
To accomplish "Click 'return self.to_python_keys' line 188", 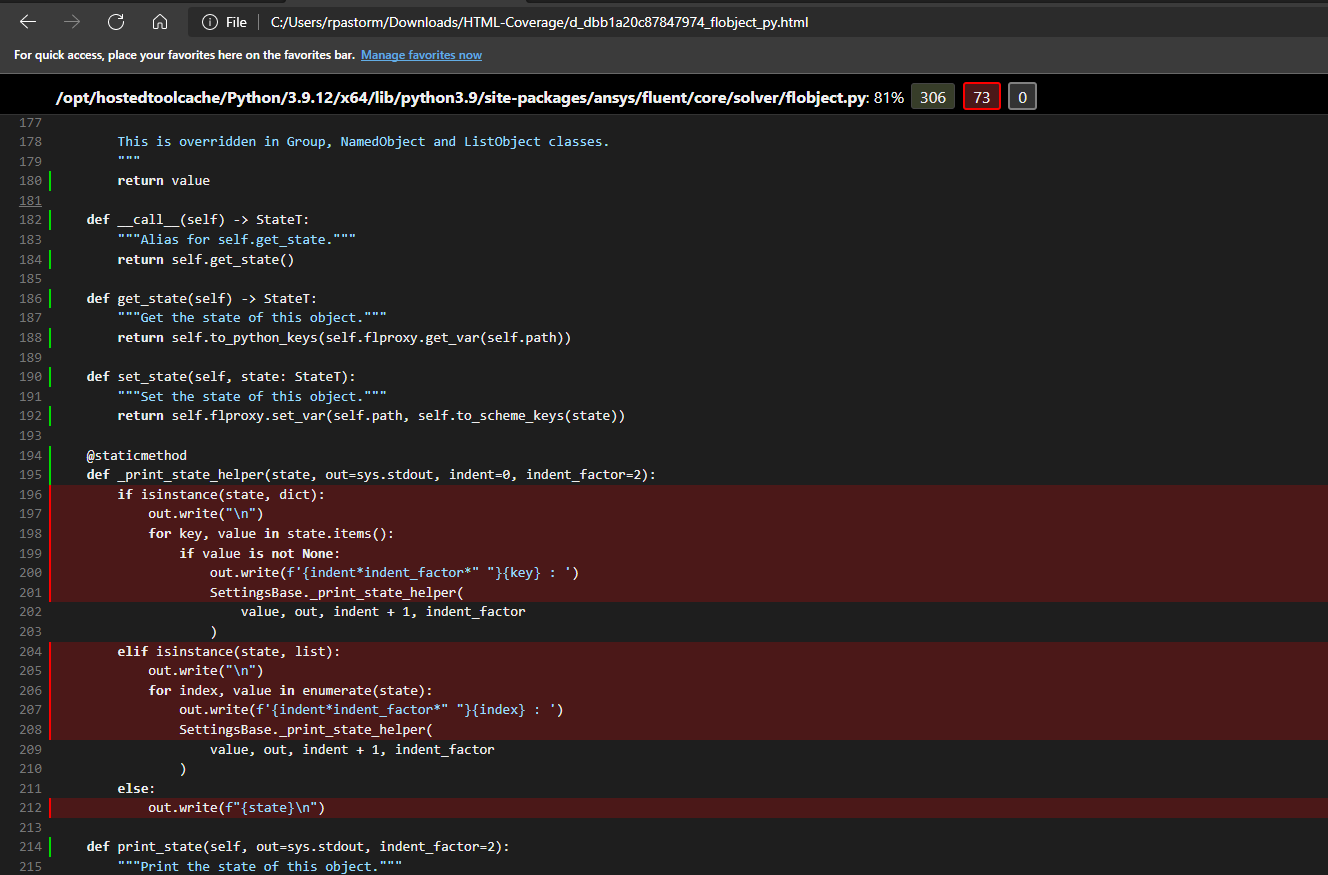I will point(344,338).
